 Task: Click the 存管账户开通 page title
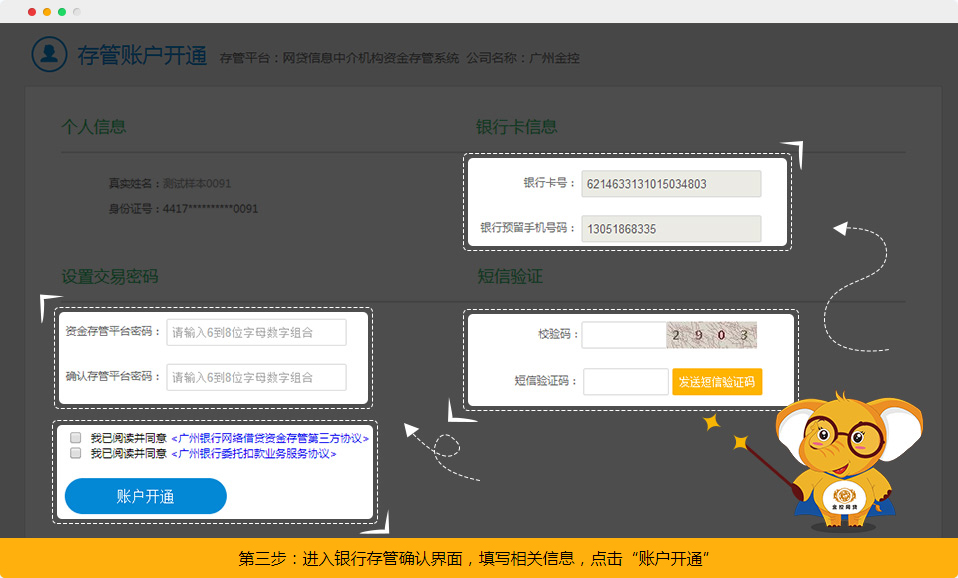[142, 56]
